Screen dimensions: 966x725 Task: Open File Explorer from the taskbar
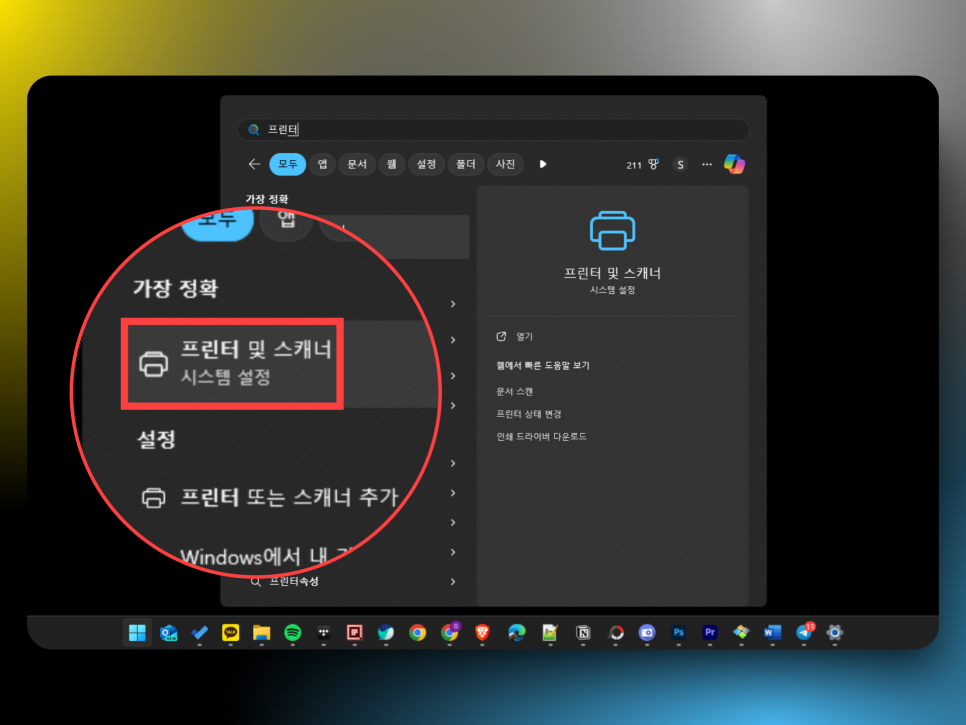[261, 633]
